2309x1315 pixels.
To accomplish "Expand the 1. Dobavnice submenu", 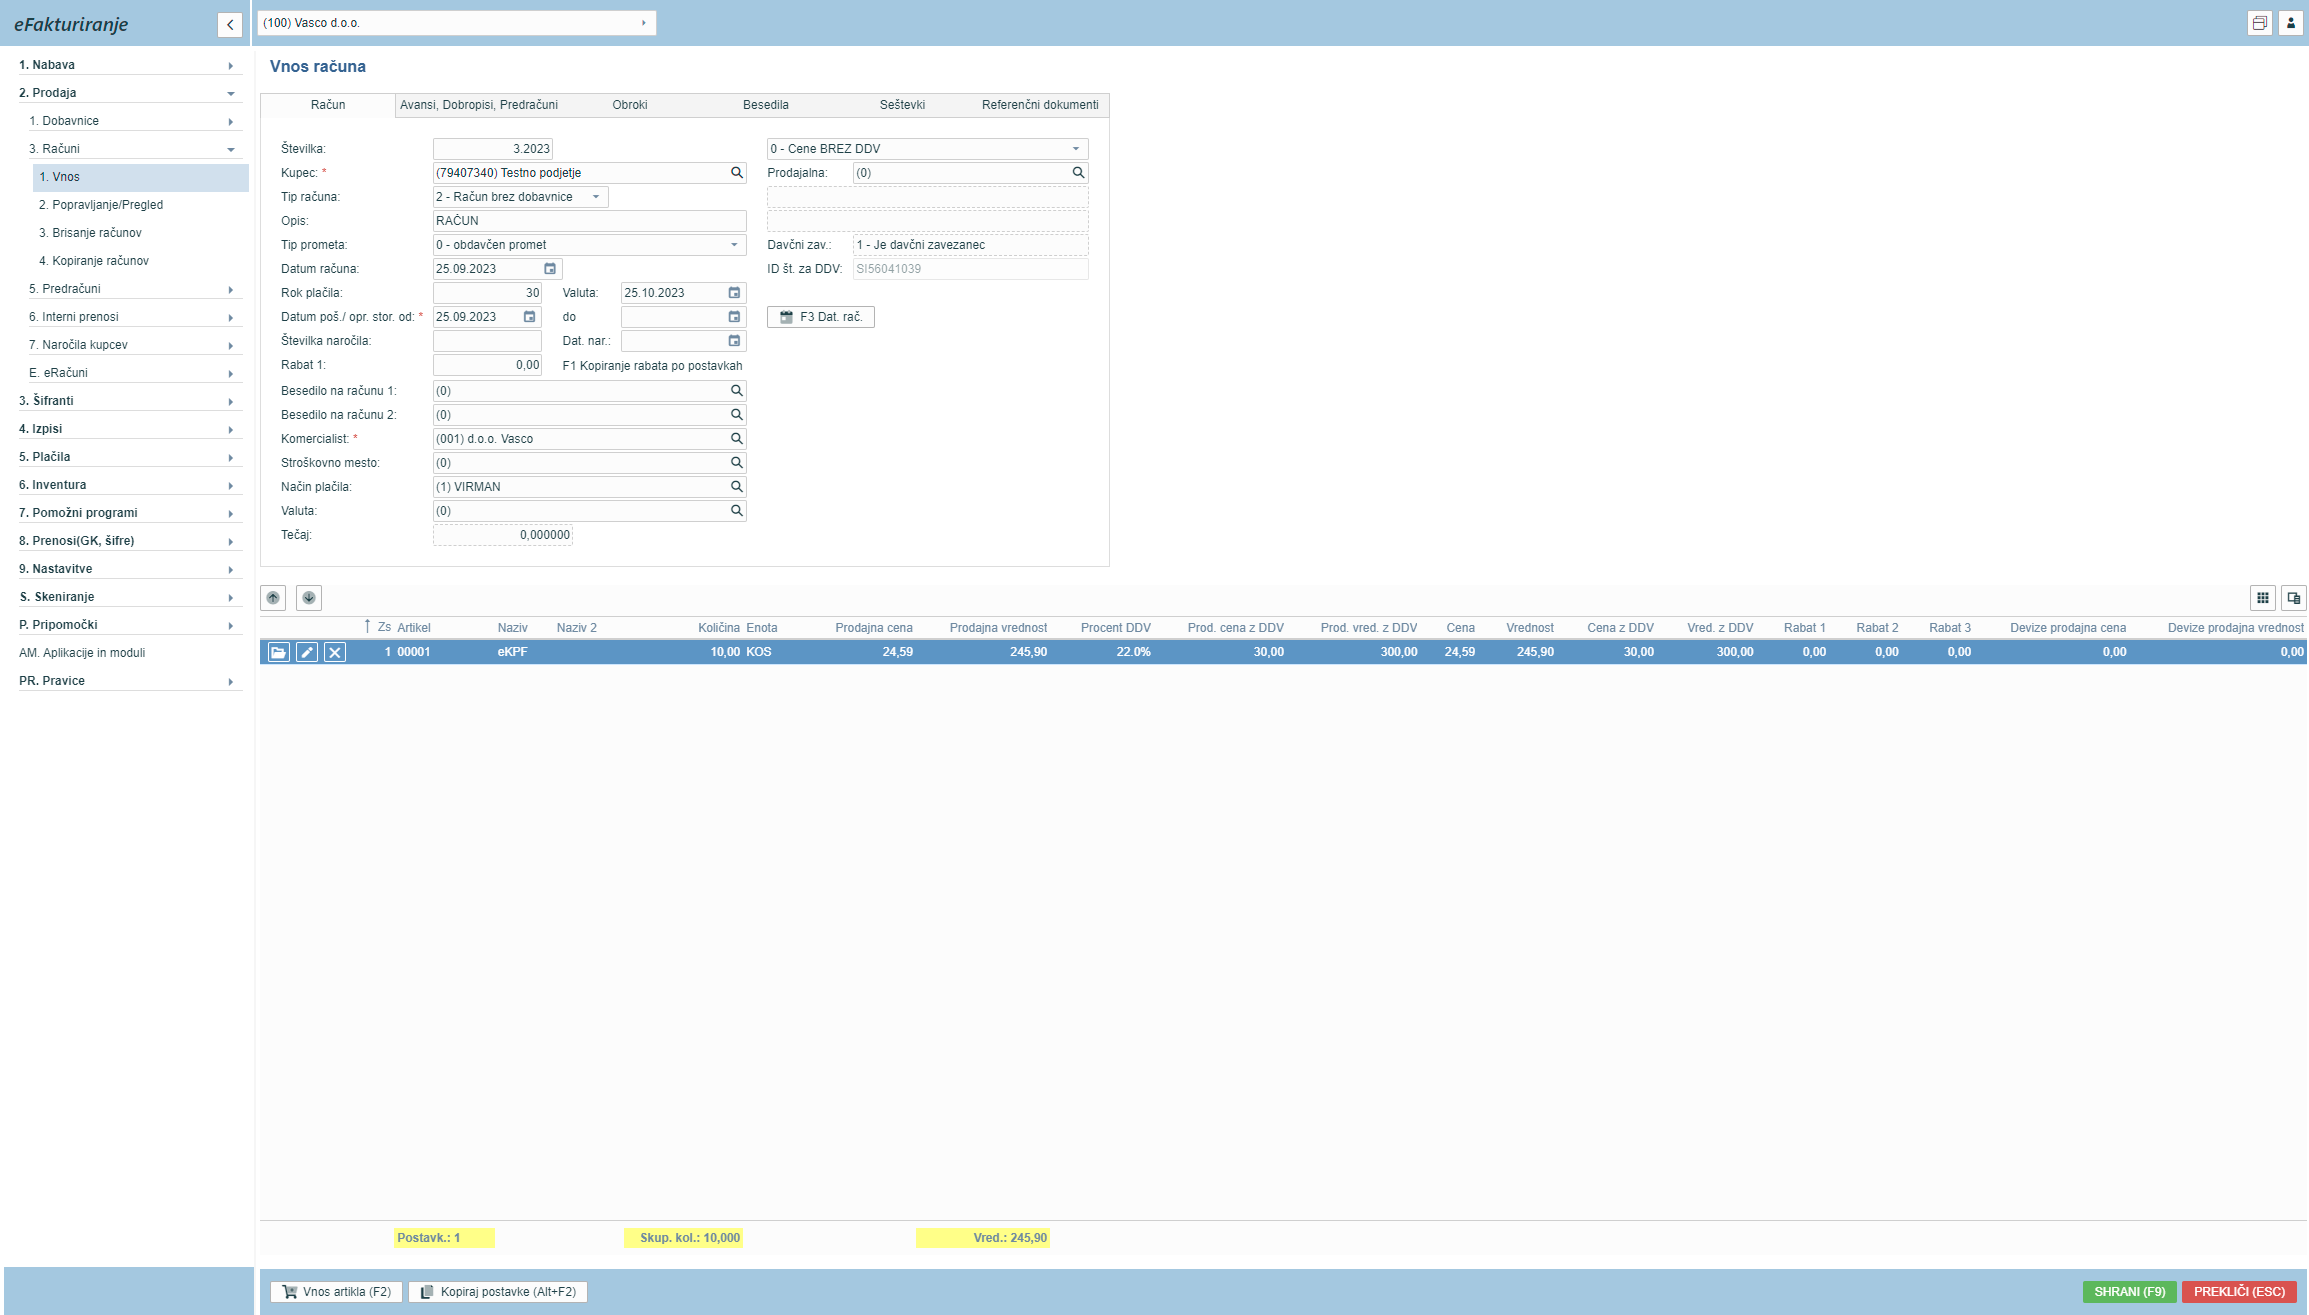I will [x=135, y=121].
